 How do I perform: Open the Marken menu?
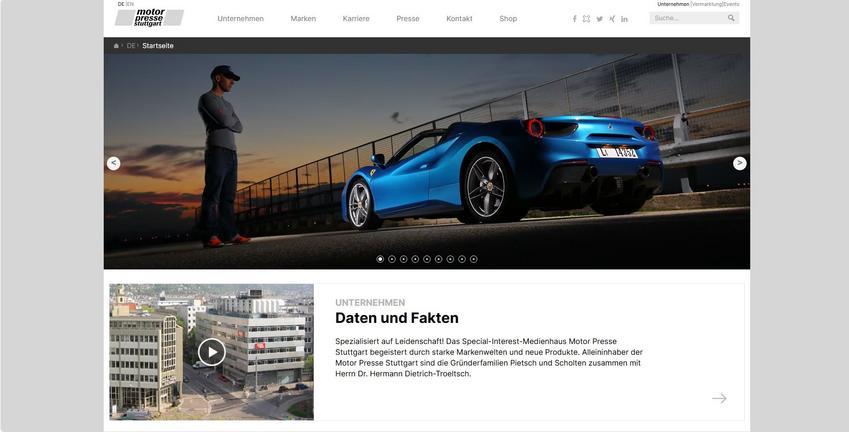[303, 18]
